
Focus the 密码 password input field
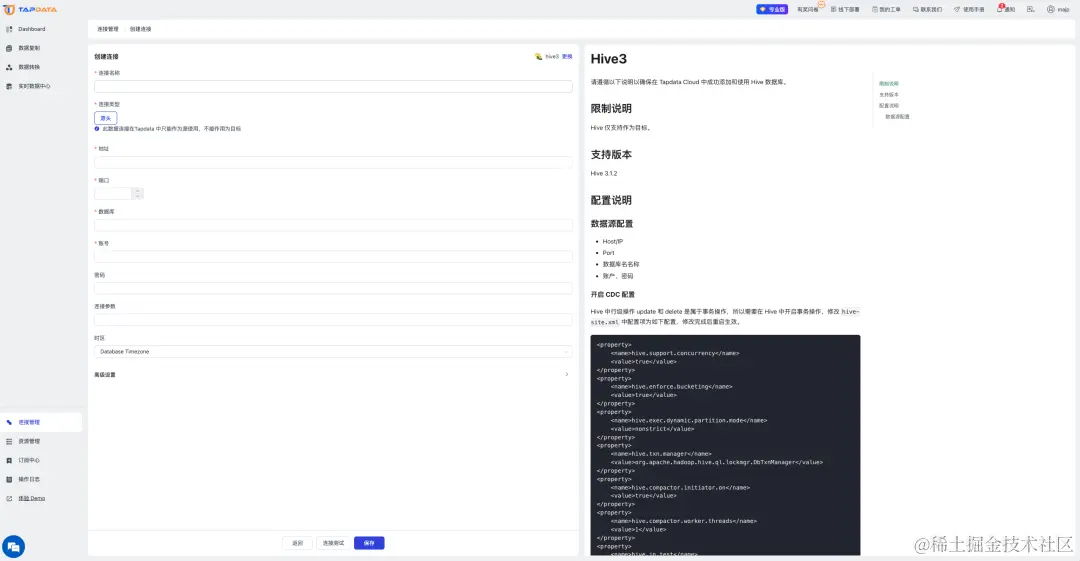coord(333,288)
